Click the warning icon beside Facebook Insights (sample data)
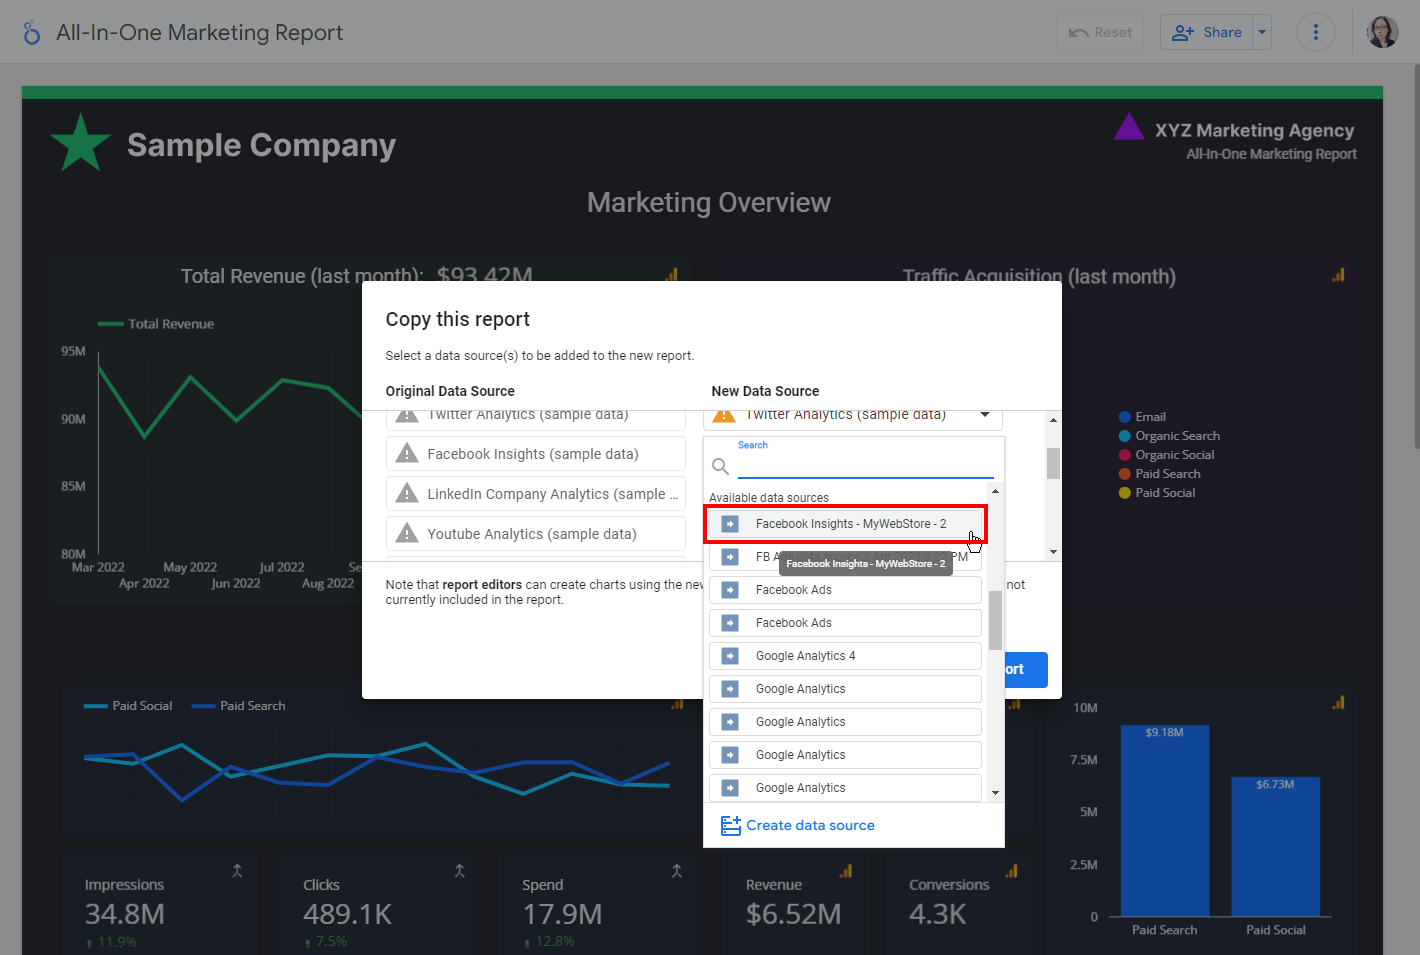The height and width of the screenshot is (955, 1420). pyautogui.click(x=407, y=454)
